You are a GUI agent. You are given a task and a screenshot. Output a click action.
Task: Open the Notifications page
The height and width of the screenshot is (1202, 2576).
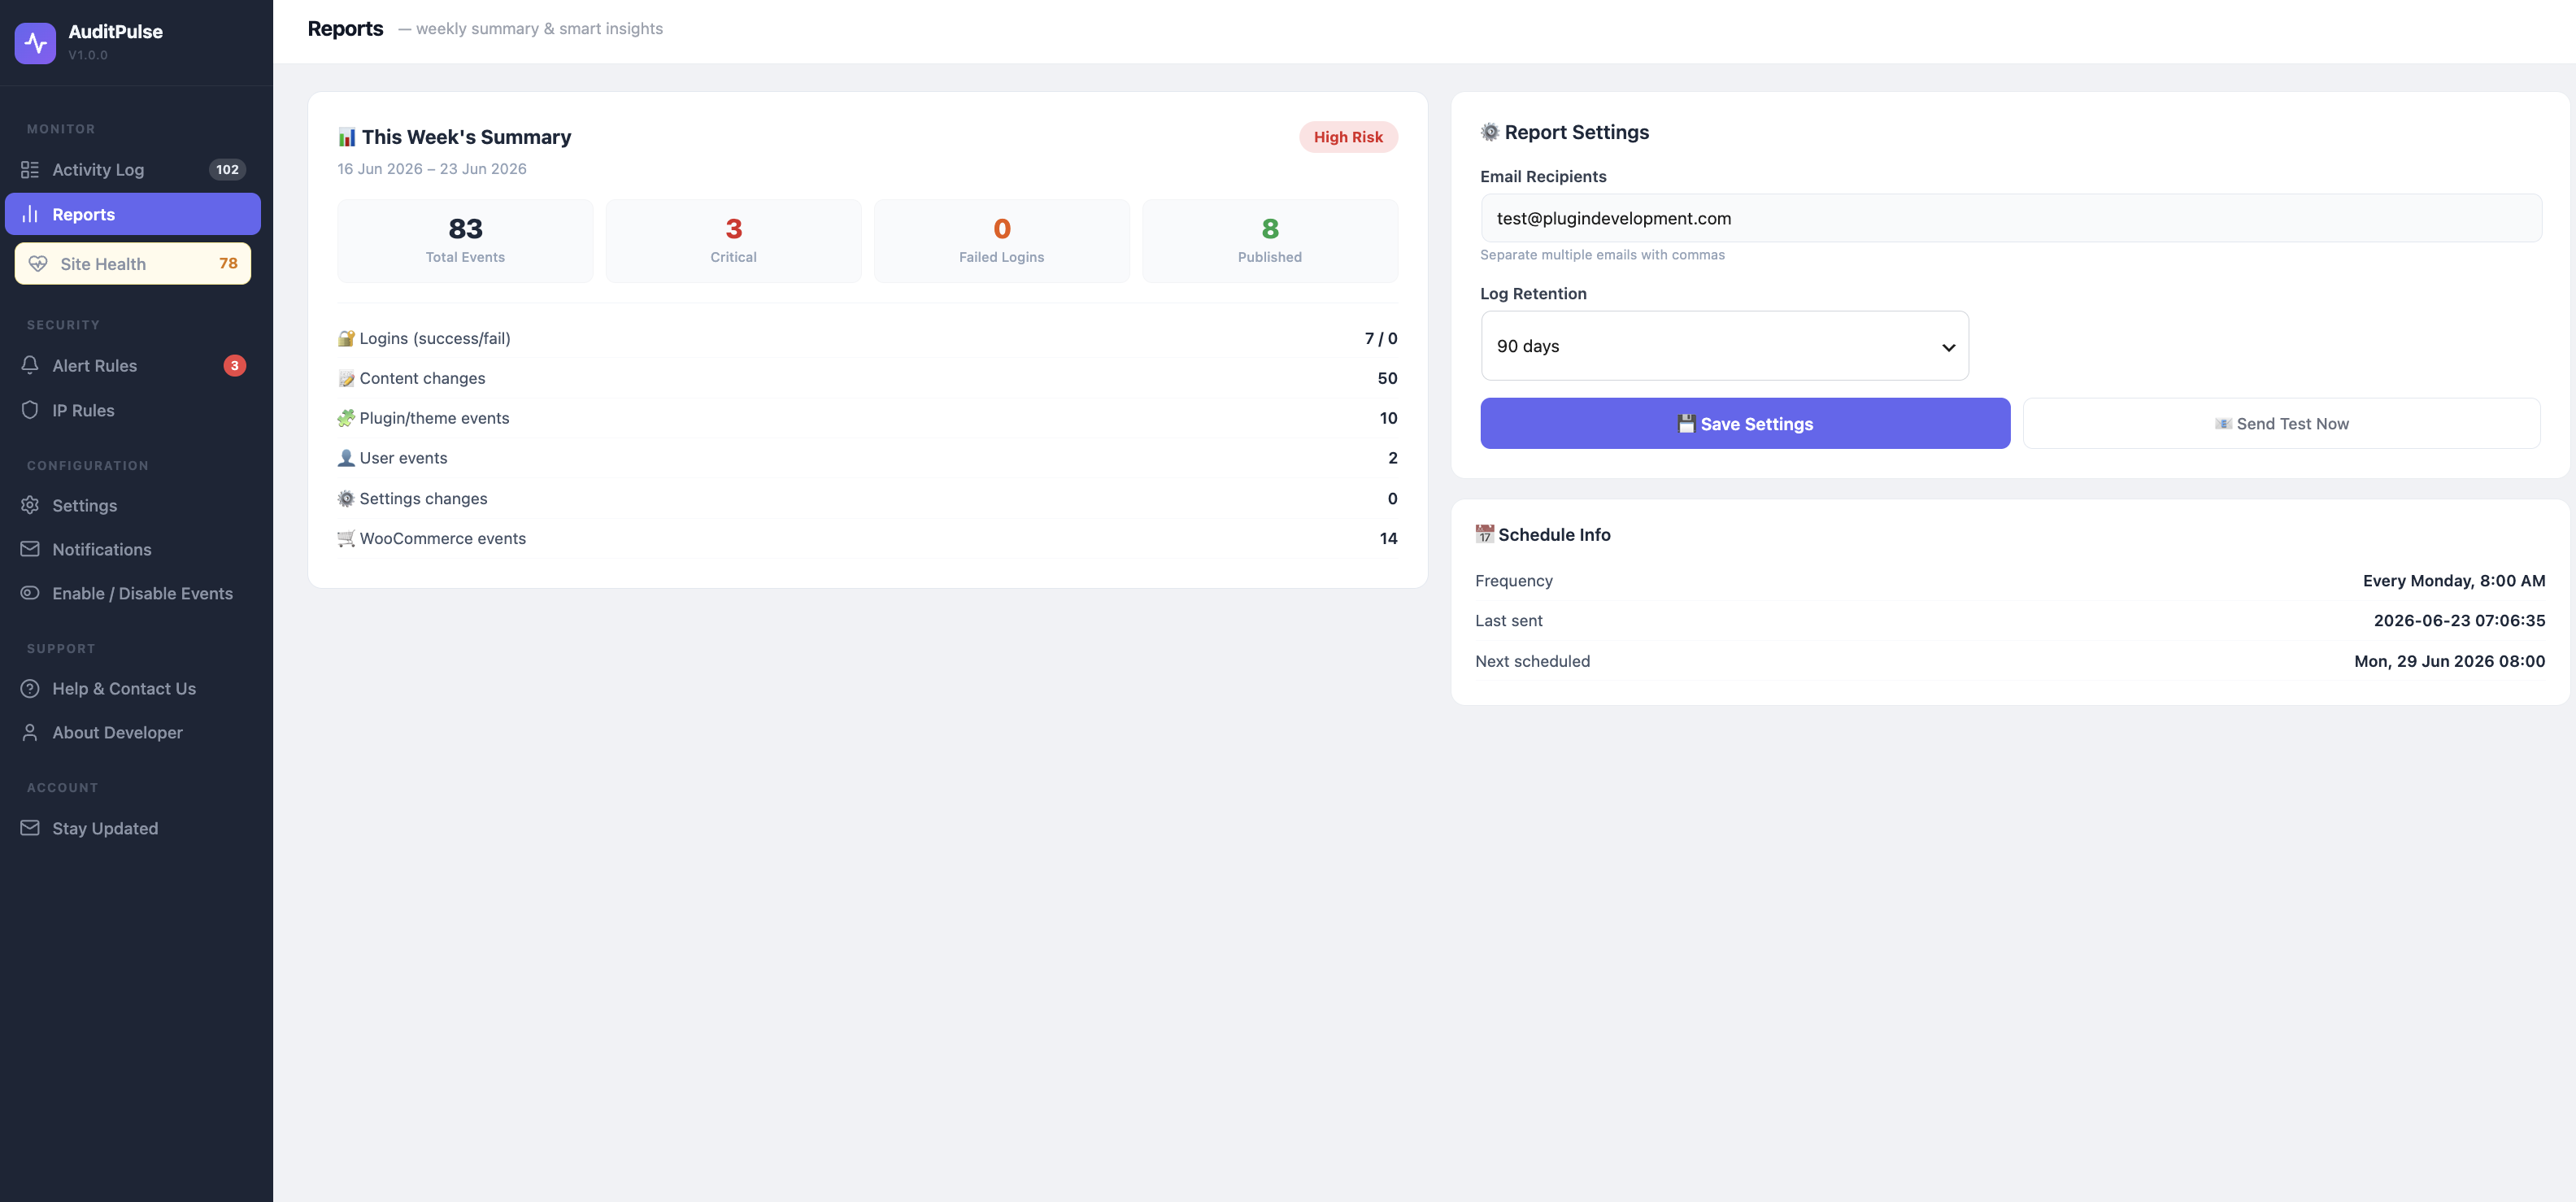(x=133, y=549)
